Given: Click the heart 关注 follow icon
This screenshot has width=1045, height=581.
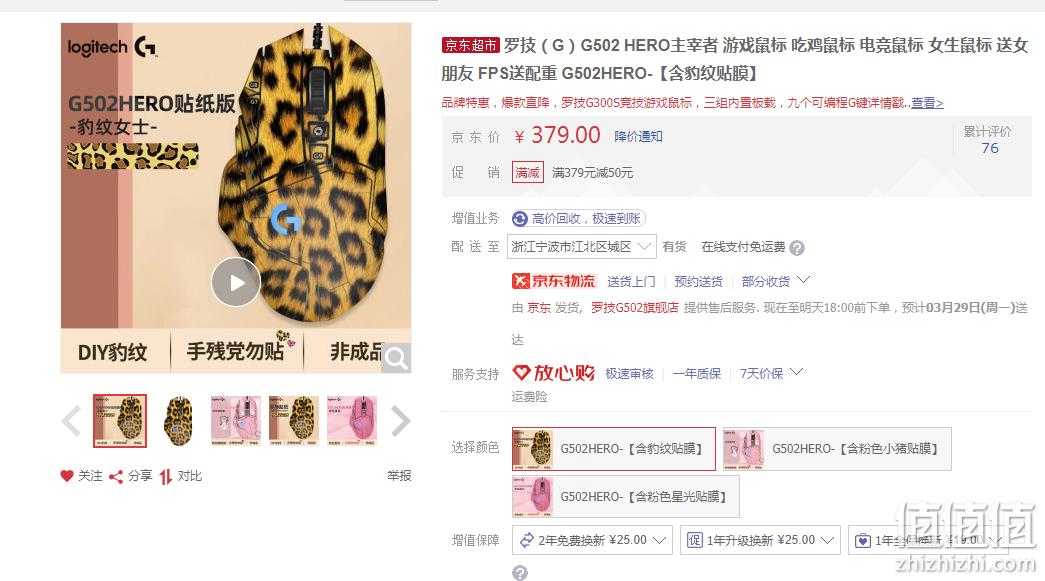Looking at the screenshot, I should 67,476.
